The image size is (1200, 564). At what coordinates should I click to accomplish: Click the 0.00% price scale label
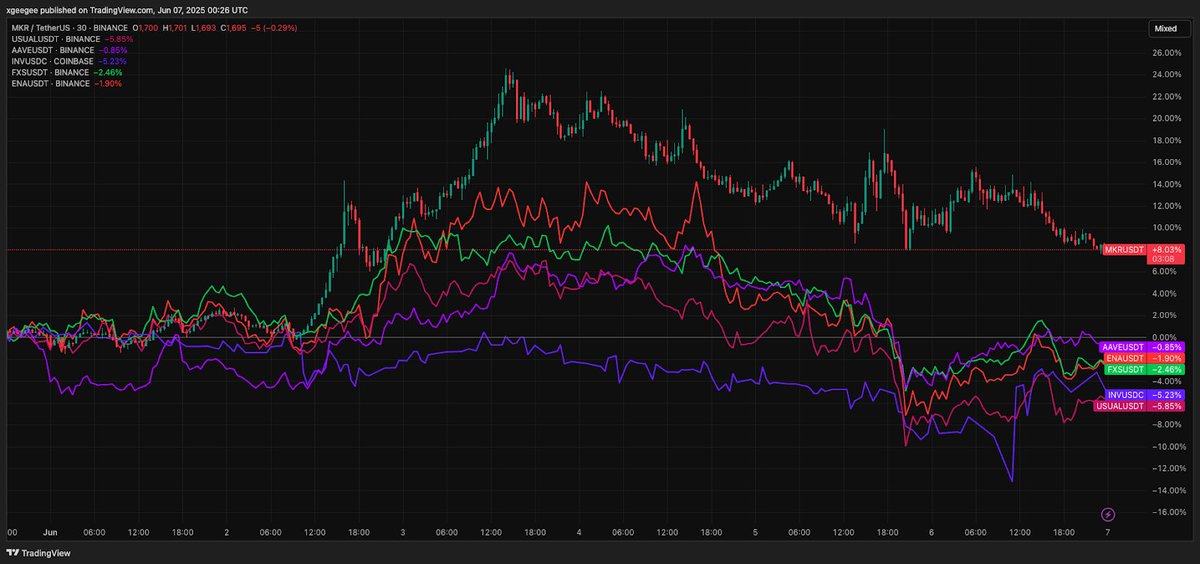click(1165, 337)
